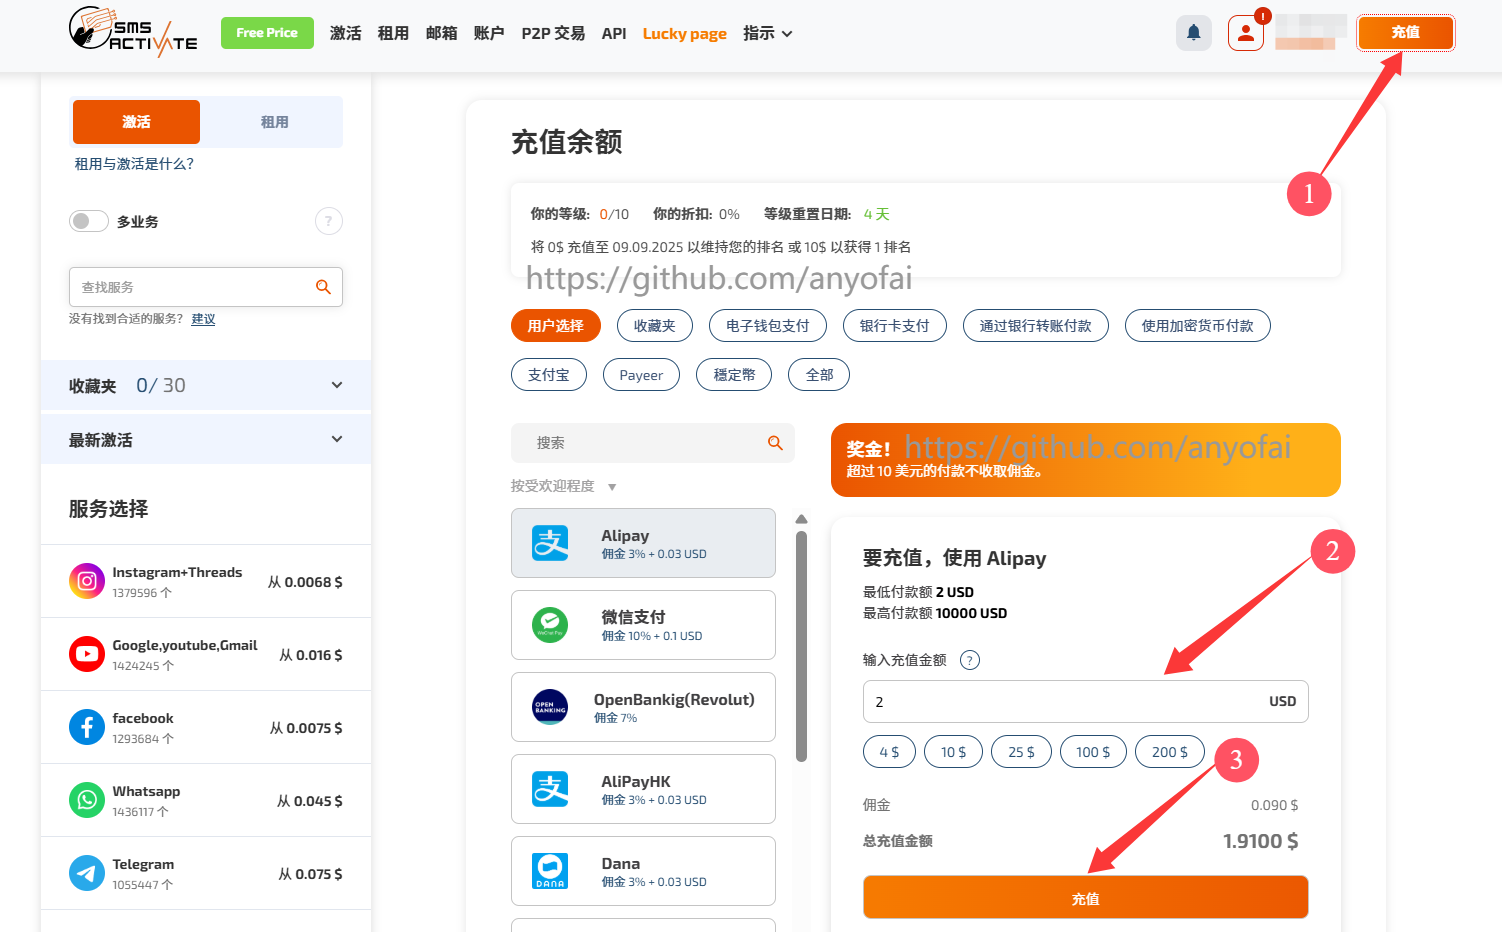
Task: Click the 查找服务 search field
Action: pos(206,287)
